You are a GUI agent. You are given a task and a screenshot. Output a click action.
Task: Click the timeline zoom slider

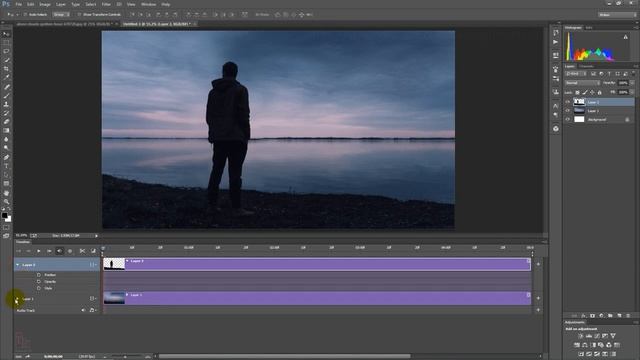(125, 357)
